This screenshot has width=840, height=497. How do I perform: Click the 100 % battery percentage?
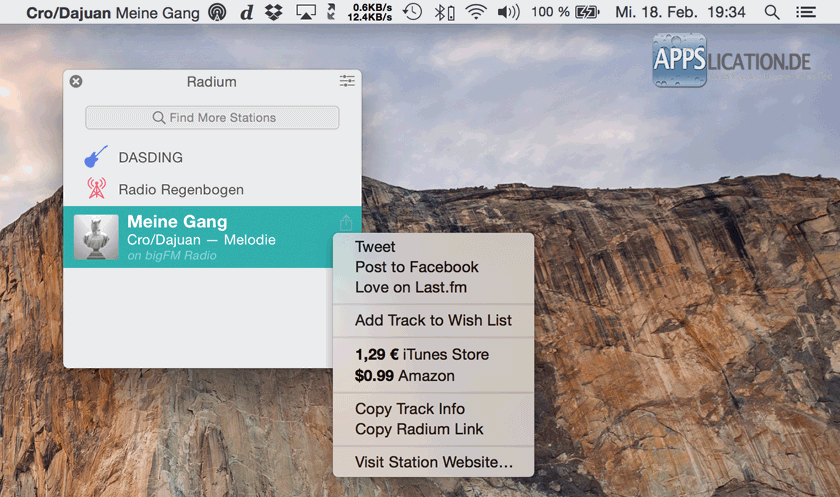(550, 12)
